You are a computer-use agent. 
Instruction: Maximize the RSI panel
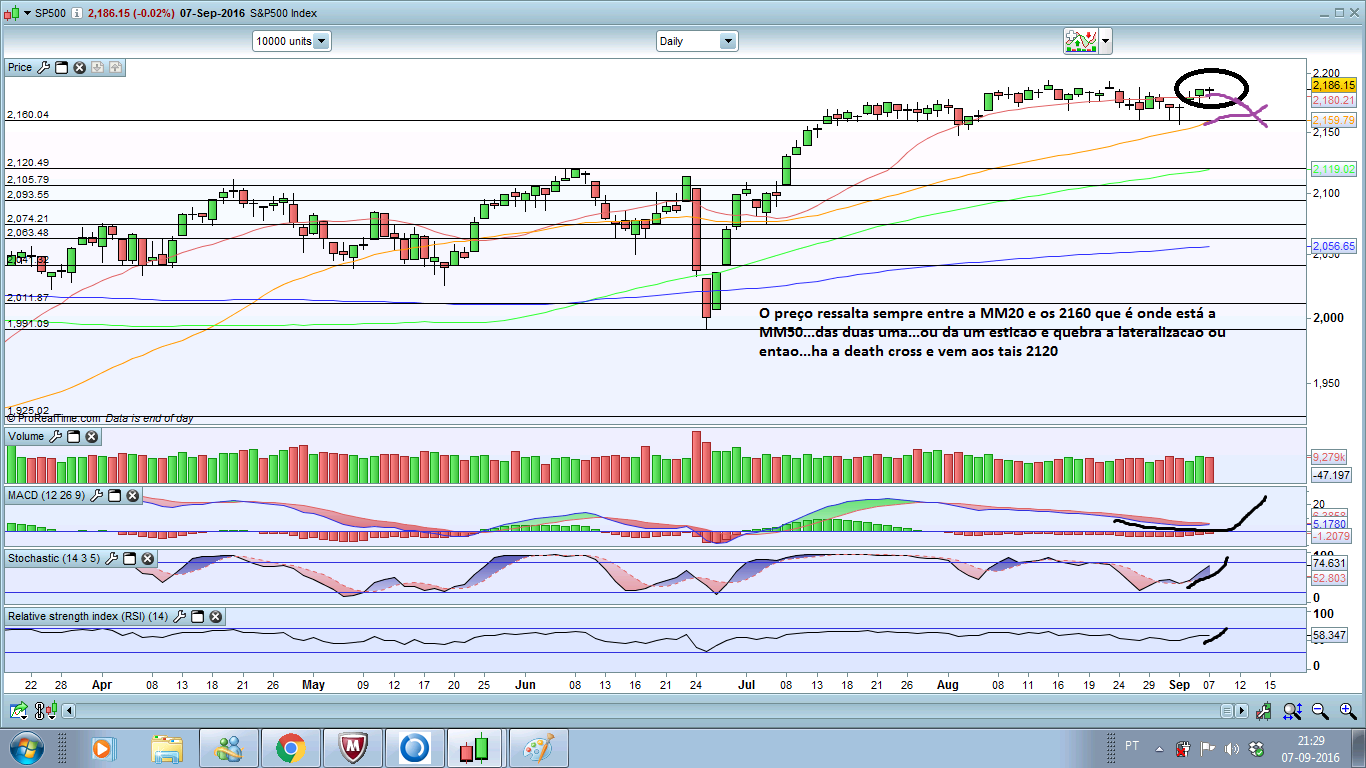(197, 617)
